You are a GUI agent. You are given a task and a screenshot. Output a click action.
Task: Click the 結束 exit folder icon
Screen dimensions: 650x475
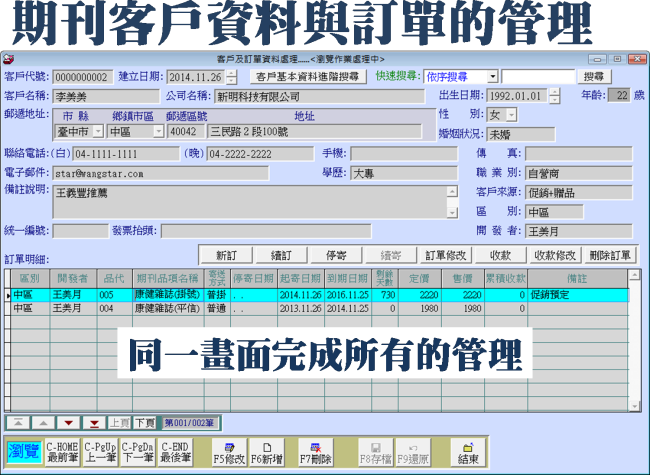(x=468, y=450)
